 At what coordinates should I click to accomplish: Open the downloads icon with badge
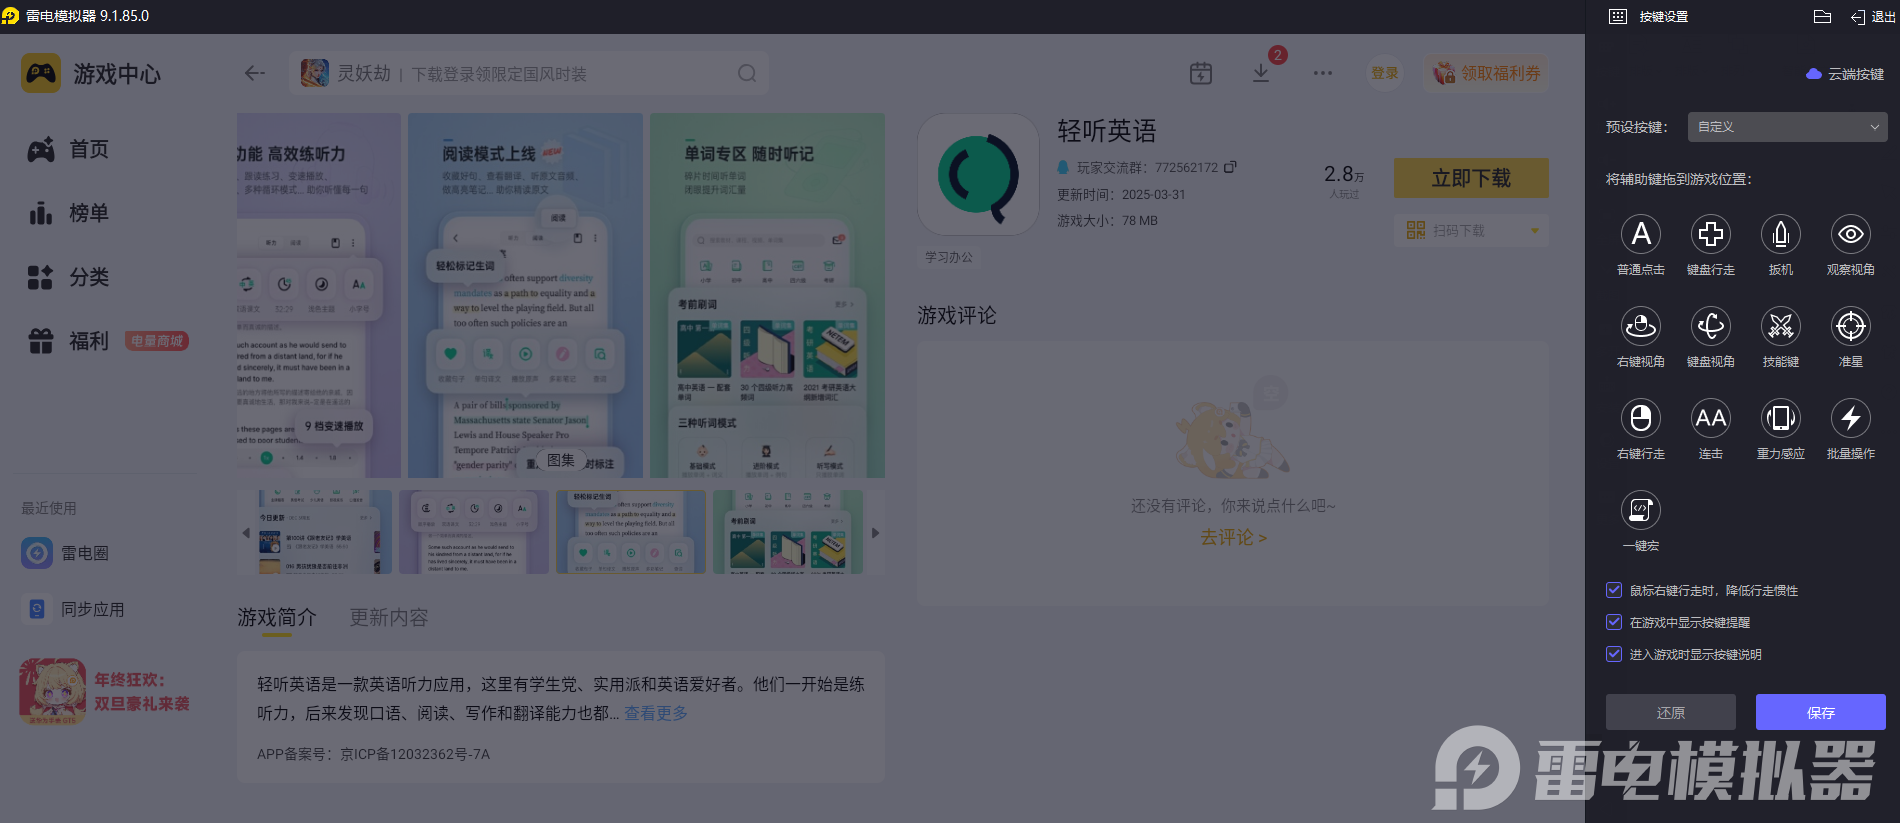coord(1261,73)
